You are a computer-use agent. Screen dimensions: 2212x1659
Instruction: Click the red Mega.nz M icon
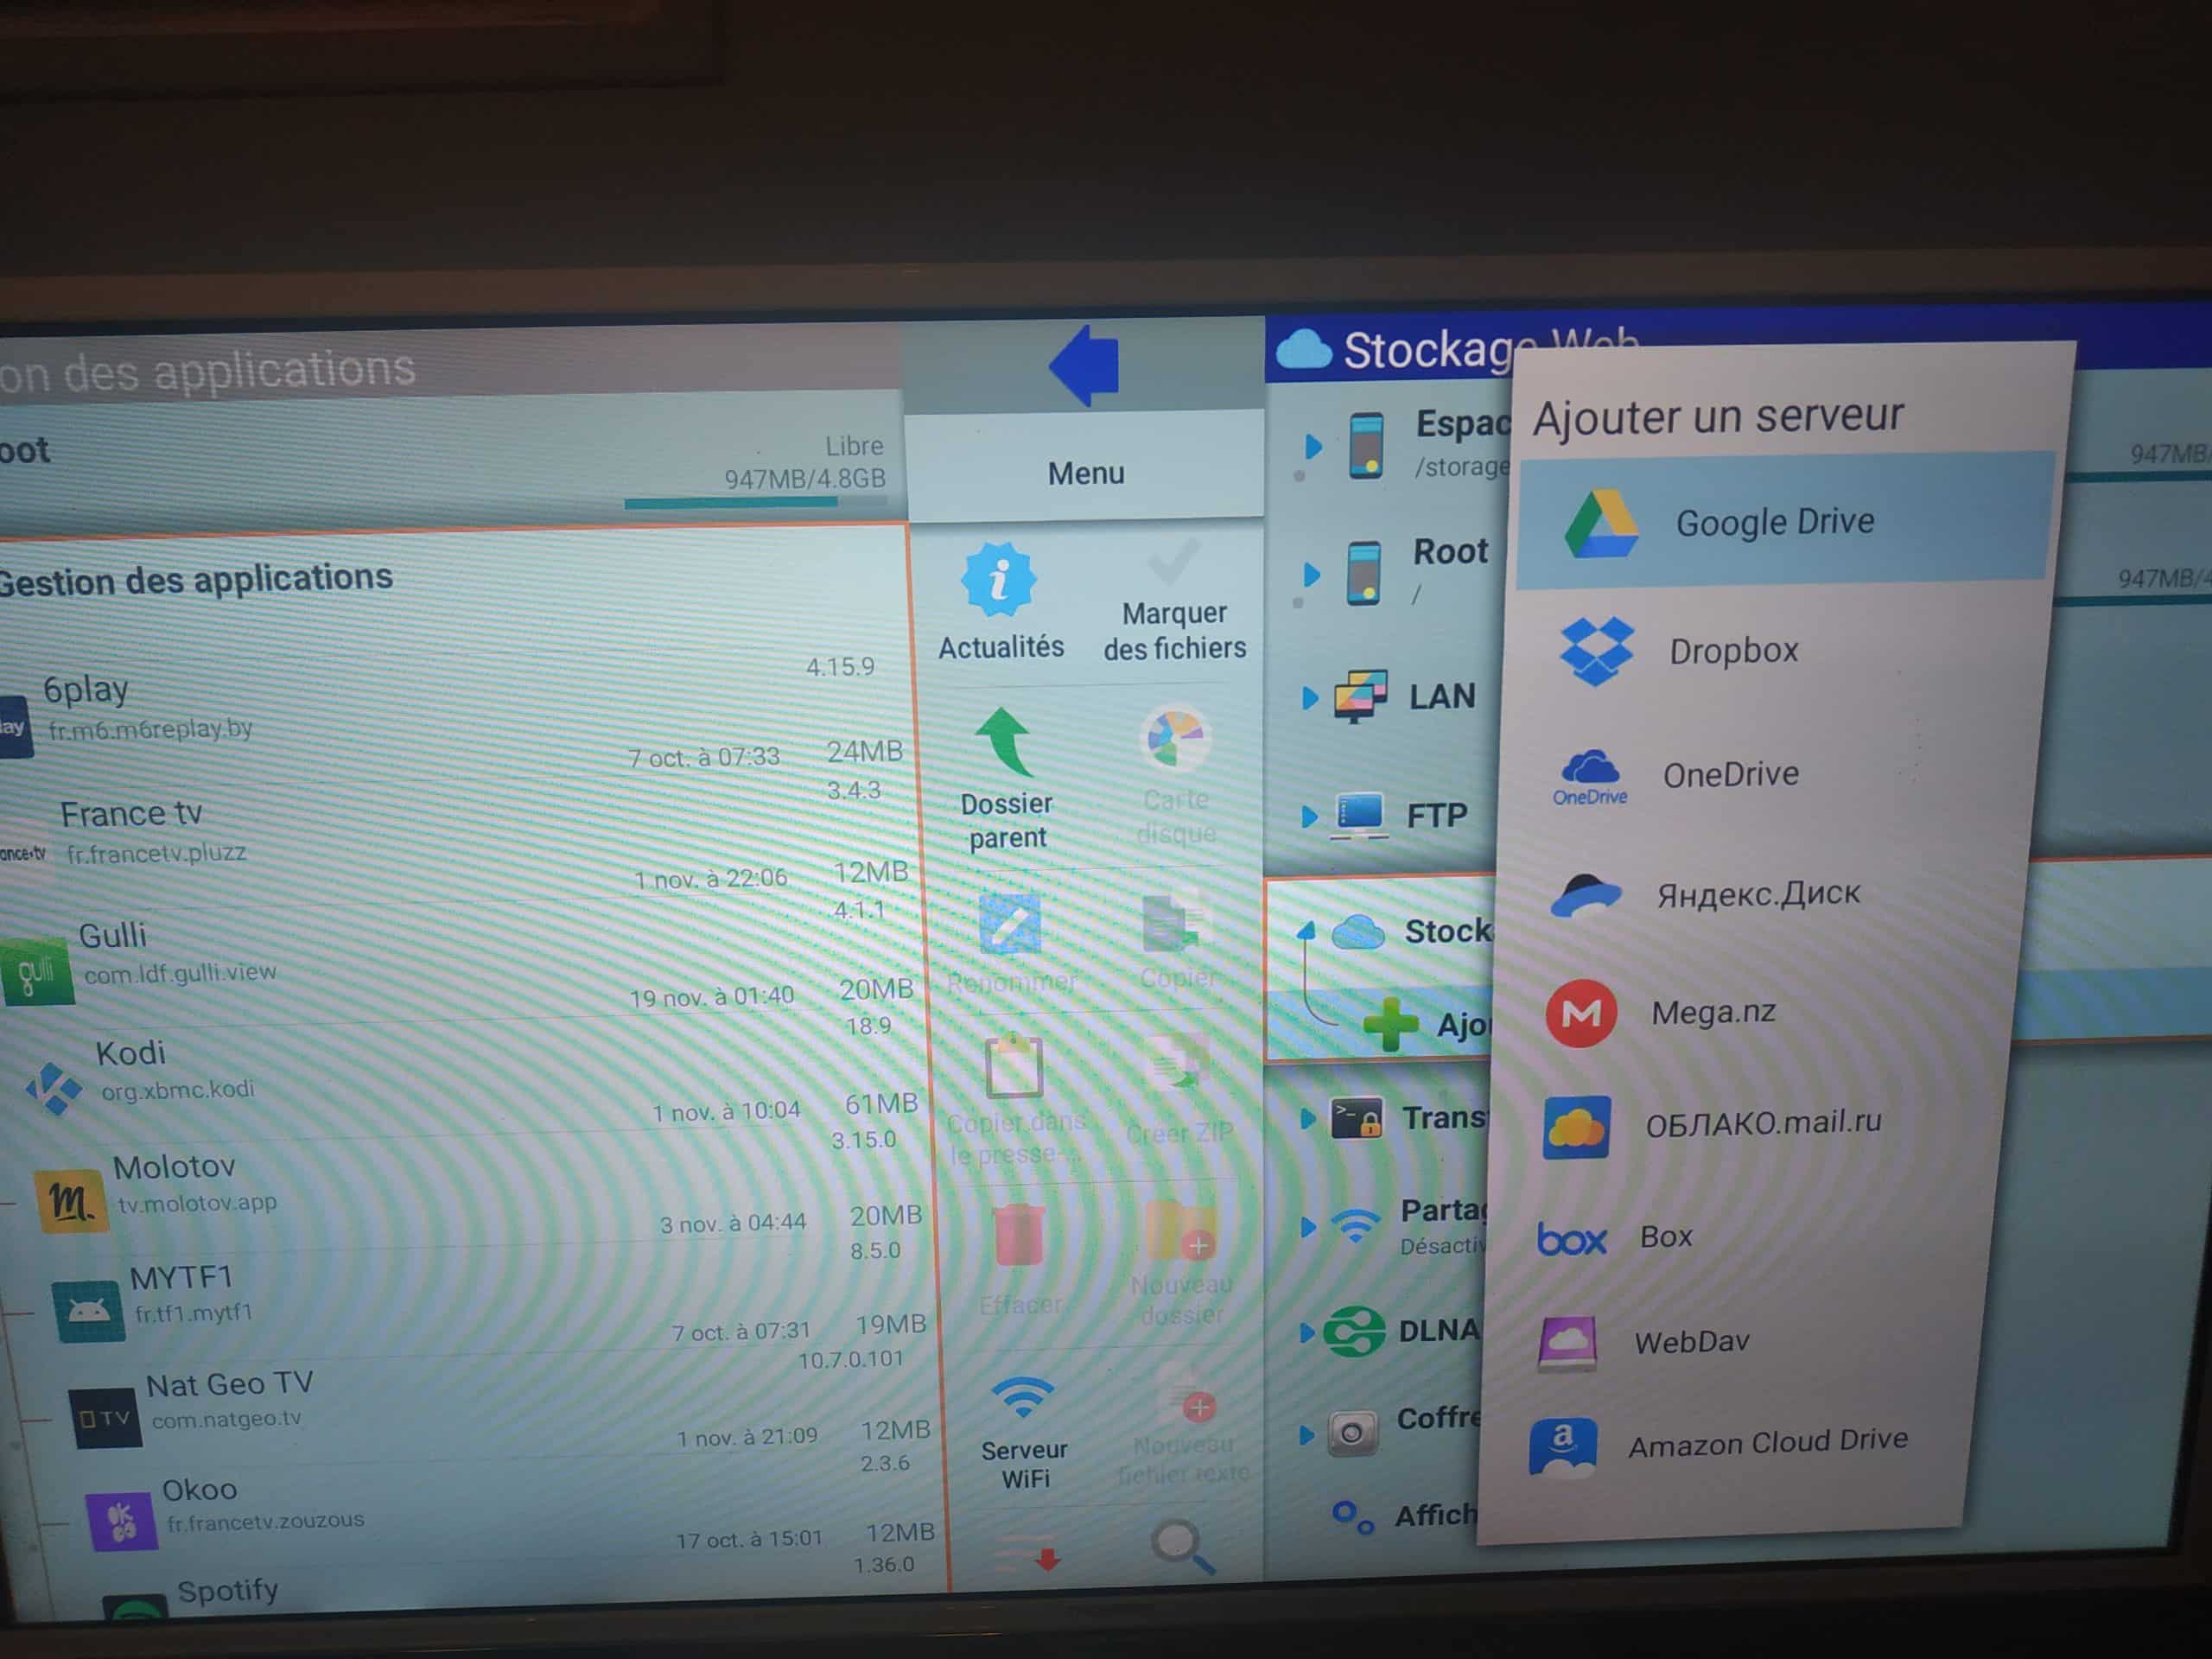(x=1580, y=1013)
